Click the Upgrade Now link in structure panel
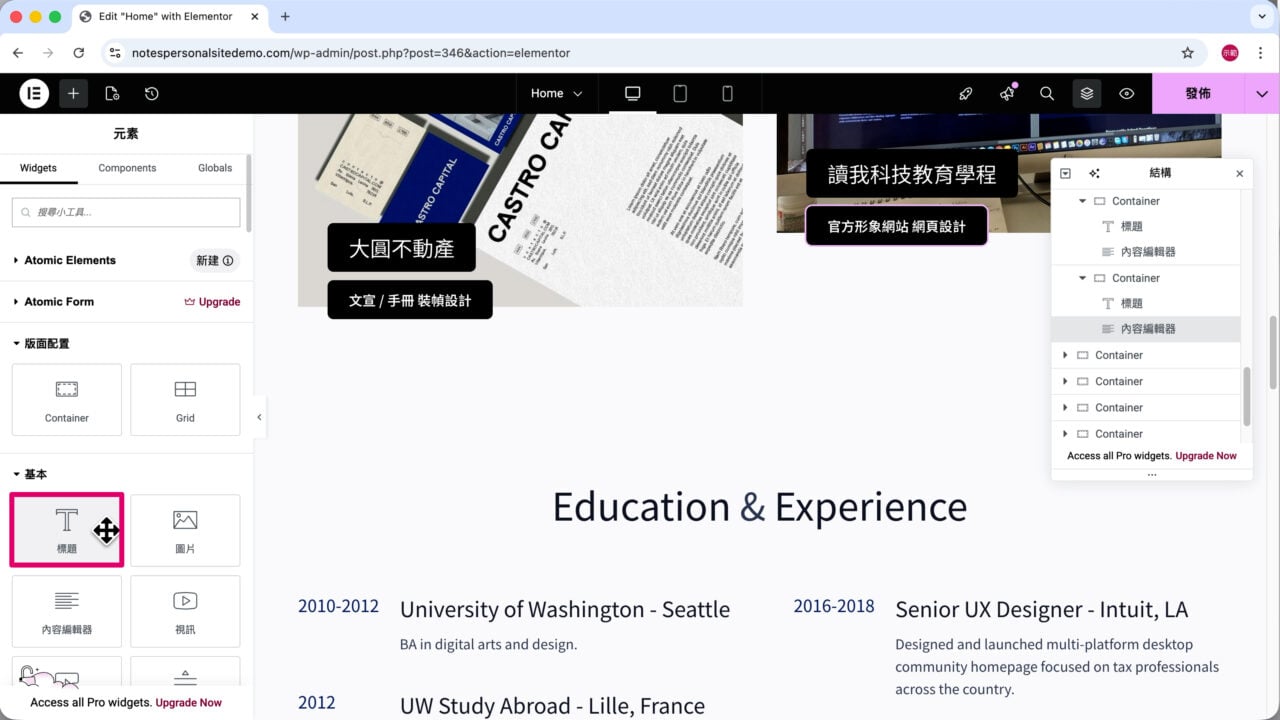Image resolution: width=1280 pixels, height=720 pixels. coord(1206,456)
